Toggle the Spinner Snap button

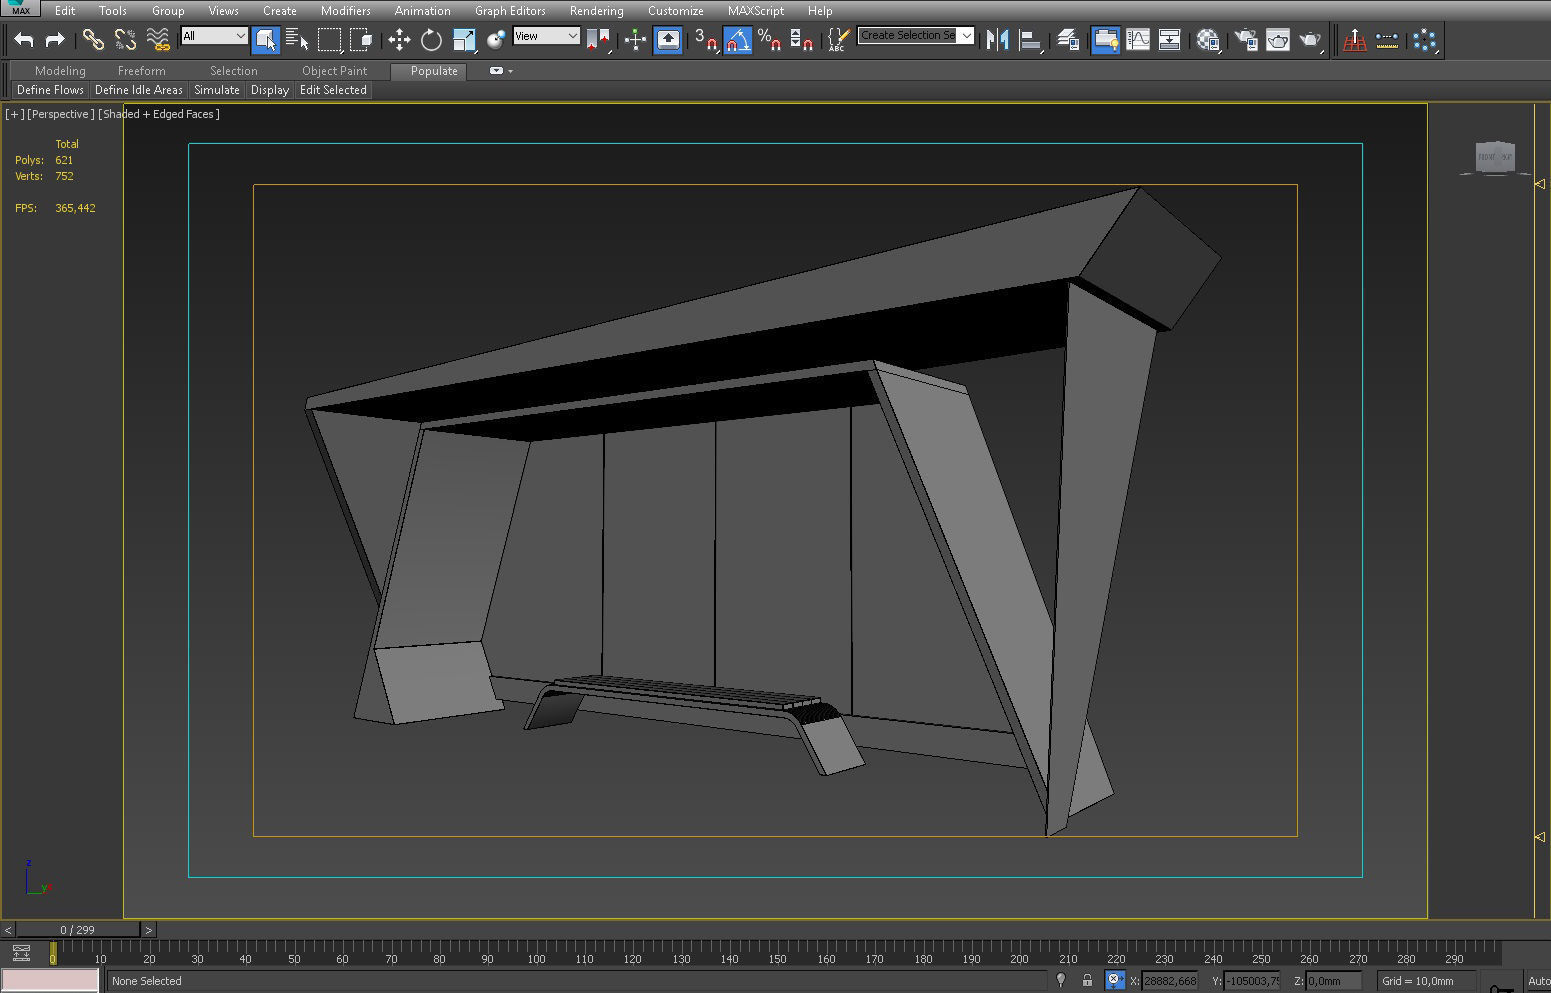(x=801, y=40)
